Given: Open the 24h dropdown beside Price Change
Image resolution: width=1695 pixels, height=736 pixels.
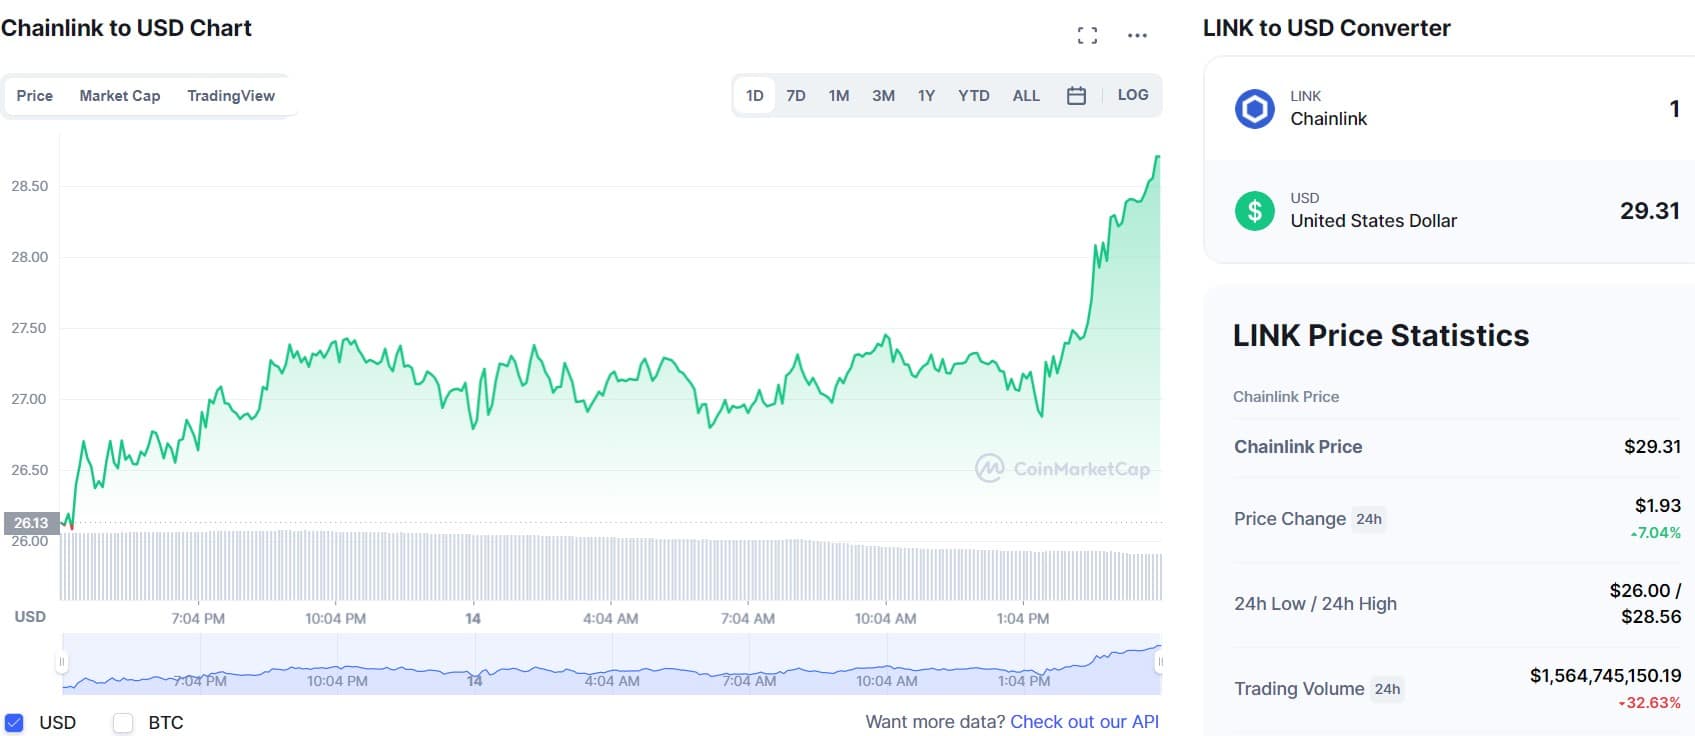Looking at the screenshot, I should (x=1369, y=519).
